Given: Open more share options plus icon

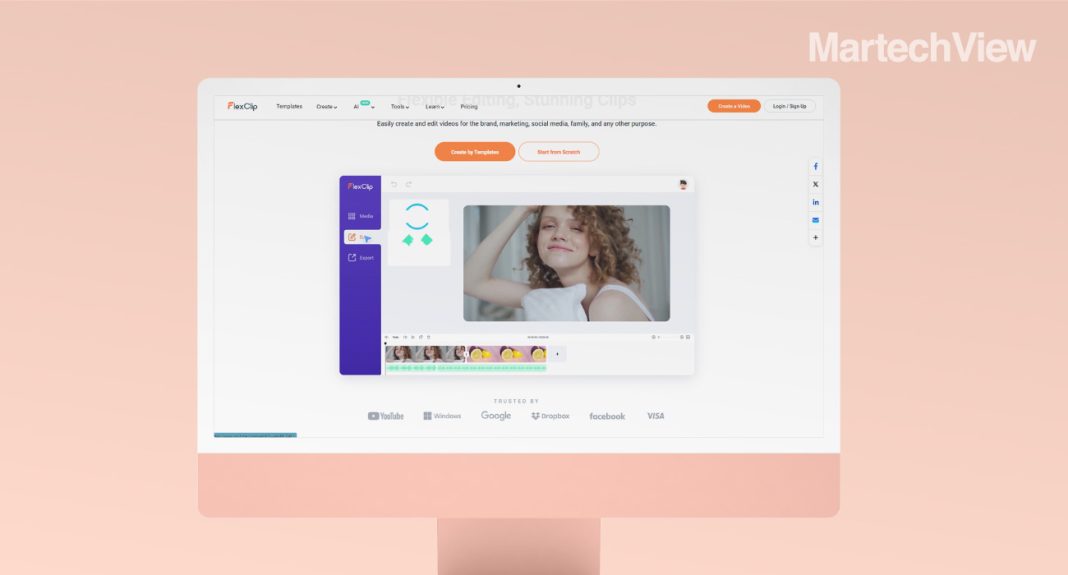Looking at the screenshot, I should (x=815, y=238).
